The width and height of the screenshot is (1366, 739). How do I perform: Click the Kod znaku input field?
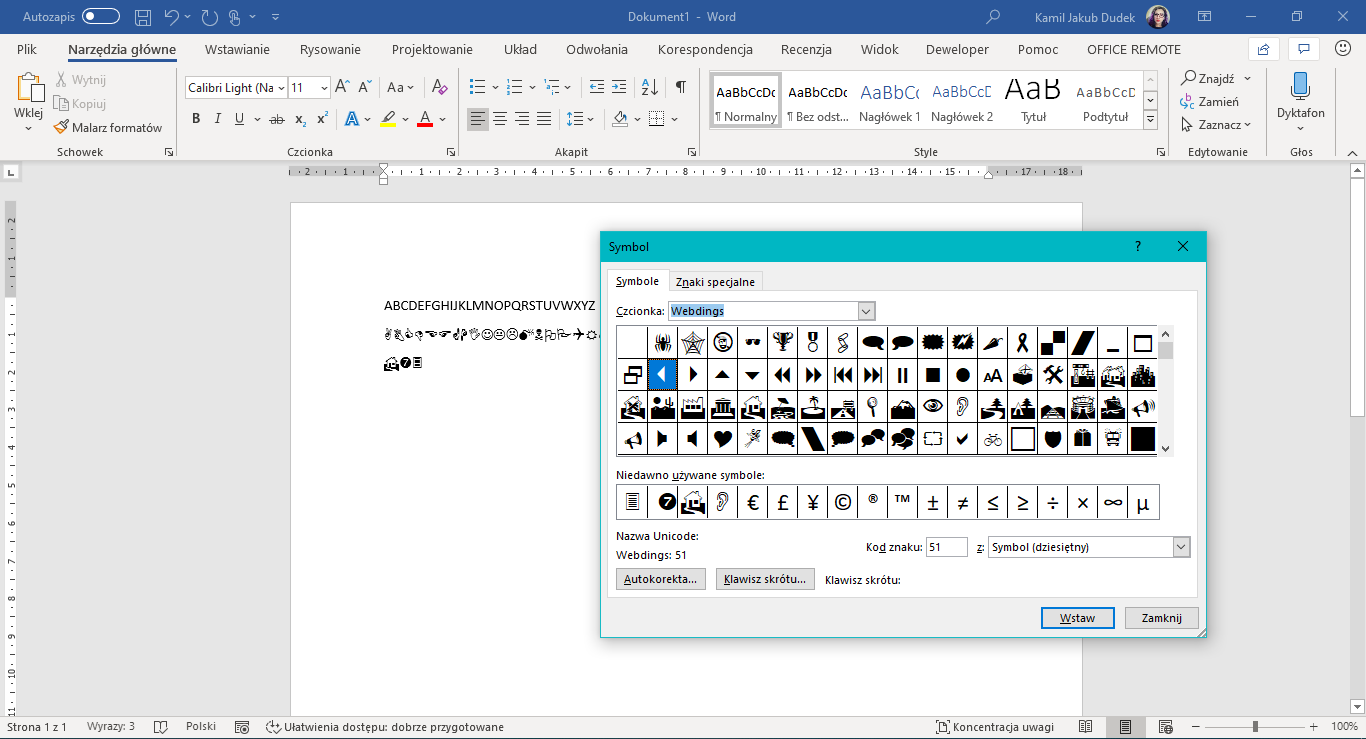click(946, 547)
